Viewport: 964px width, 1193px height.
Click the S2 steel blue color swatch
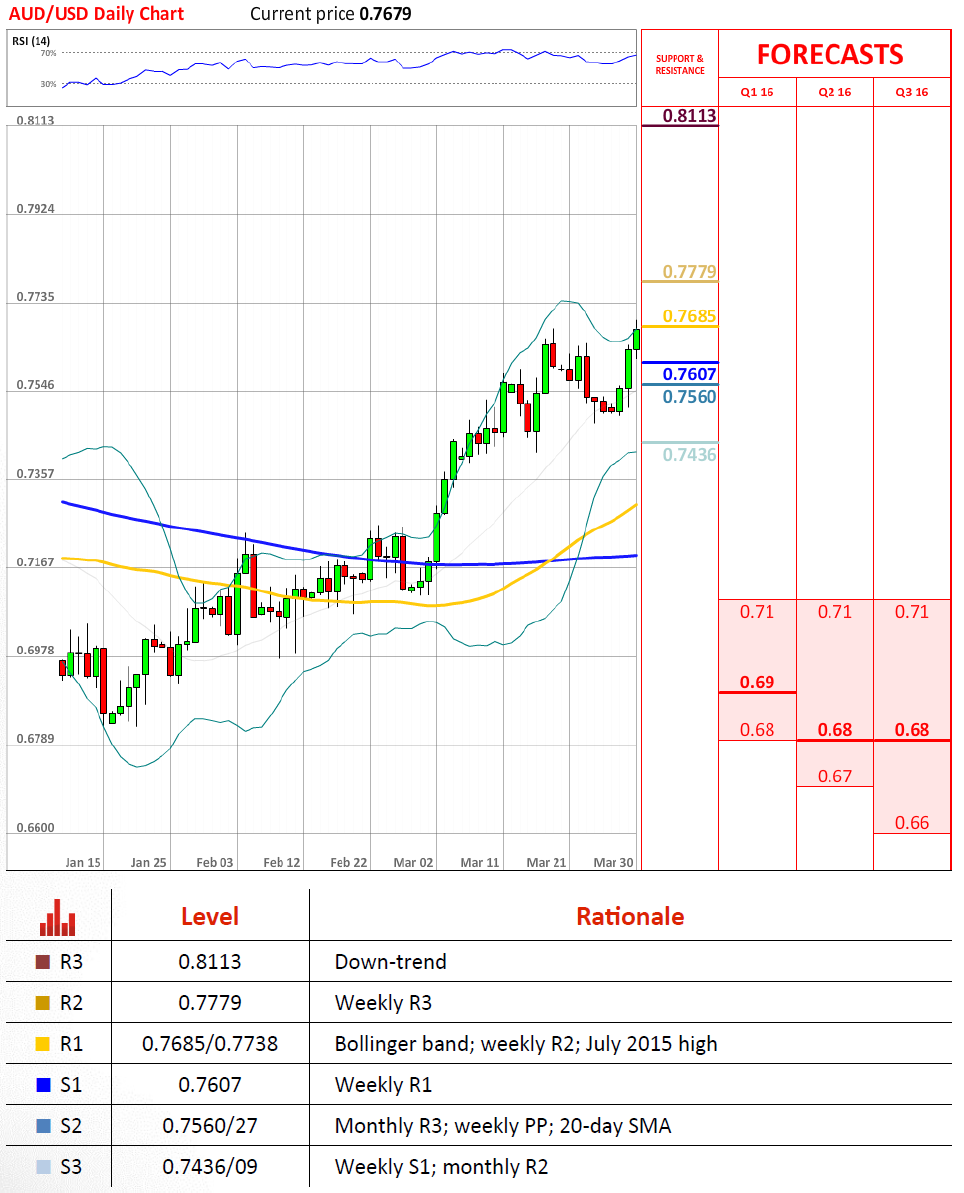pos(43,1125)
